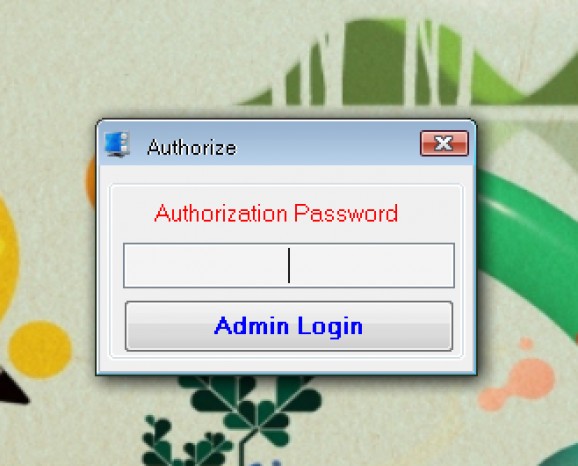Submit password using Admin Login
The width and height of the screenshot is (578, 466).
pos(289,326)
